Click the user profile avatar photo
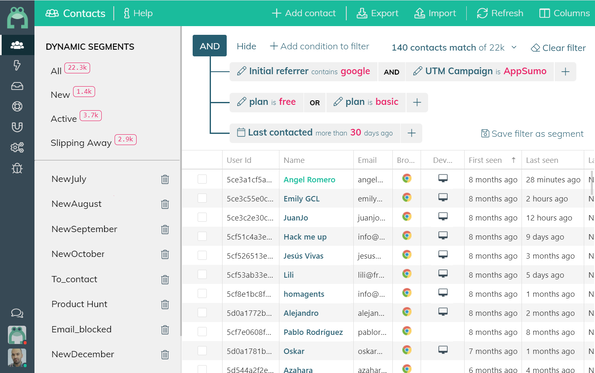Screen dimensions: 595x373 pyautogui.click(x=17, y=357)
